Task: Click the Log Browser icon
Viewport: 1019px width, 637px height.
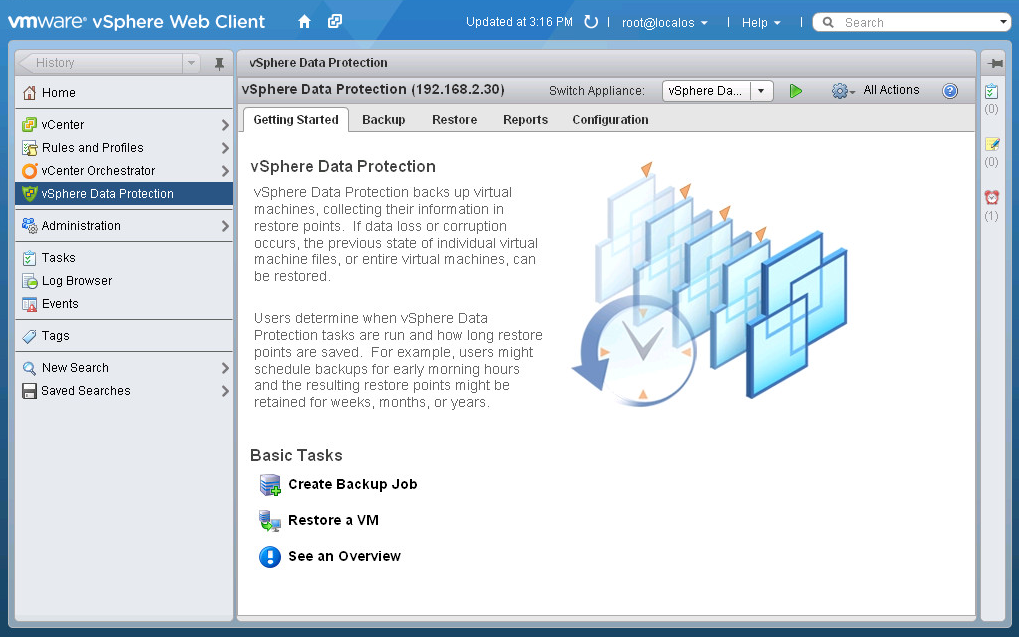Action: point(29,281)
